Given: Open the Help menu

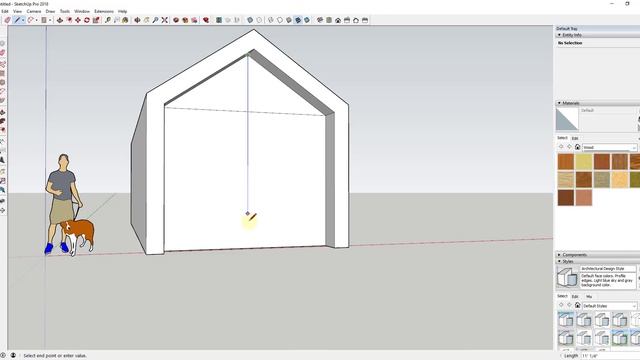Looking at the screenshot, I should (122, 11).
